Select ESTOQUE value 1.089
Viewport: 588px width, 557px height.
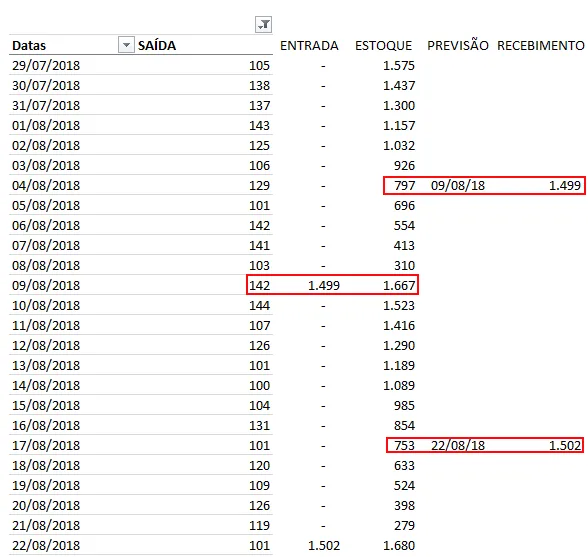pos(399,385)
